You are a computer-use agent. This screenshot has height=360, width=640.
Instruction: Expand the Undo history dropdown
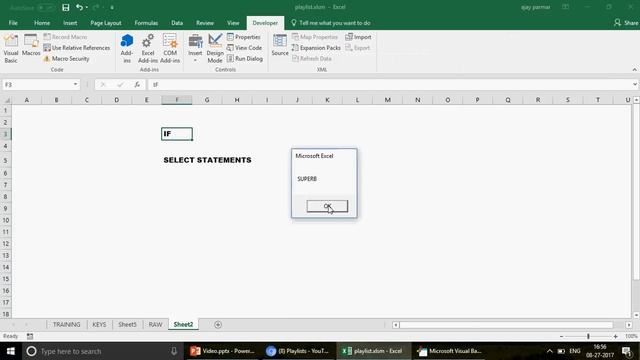87,7
